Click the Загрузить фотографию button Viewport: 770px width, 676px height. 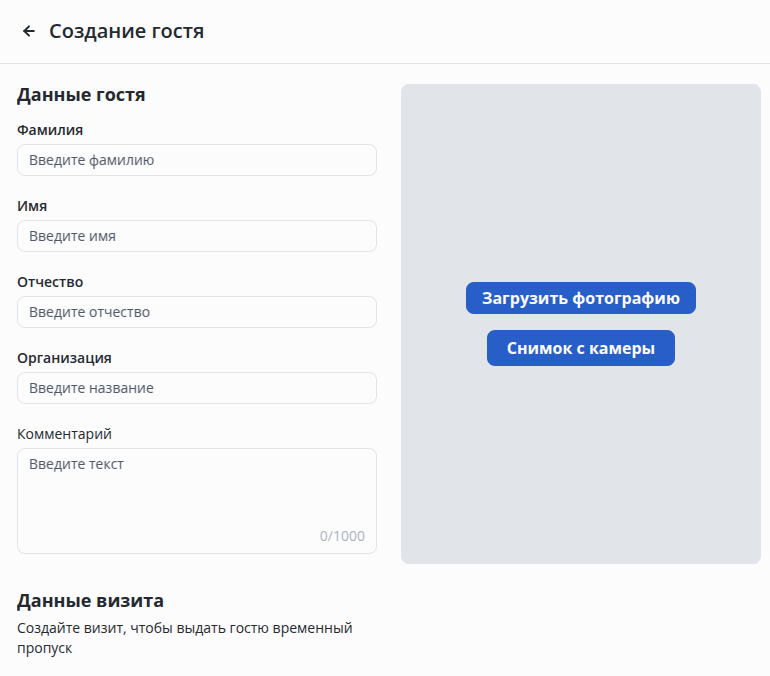(580, 298)
